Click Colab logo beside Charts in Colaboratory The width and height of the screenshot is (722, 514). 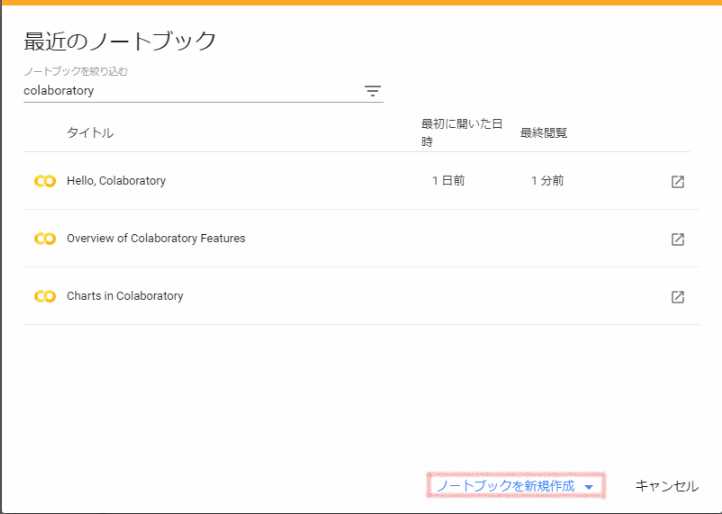(45, 297)
